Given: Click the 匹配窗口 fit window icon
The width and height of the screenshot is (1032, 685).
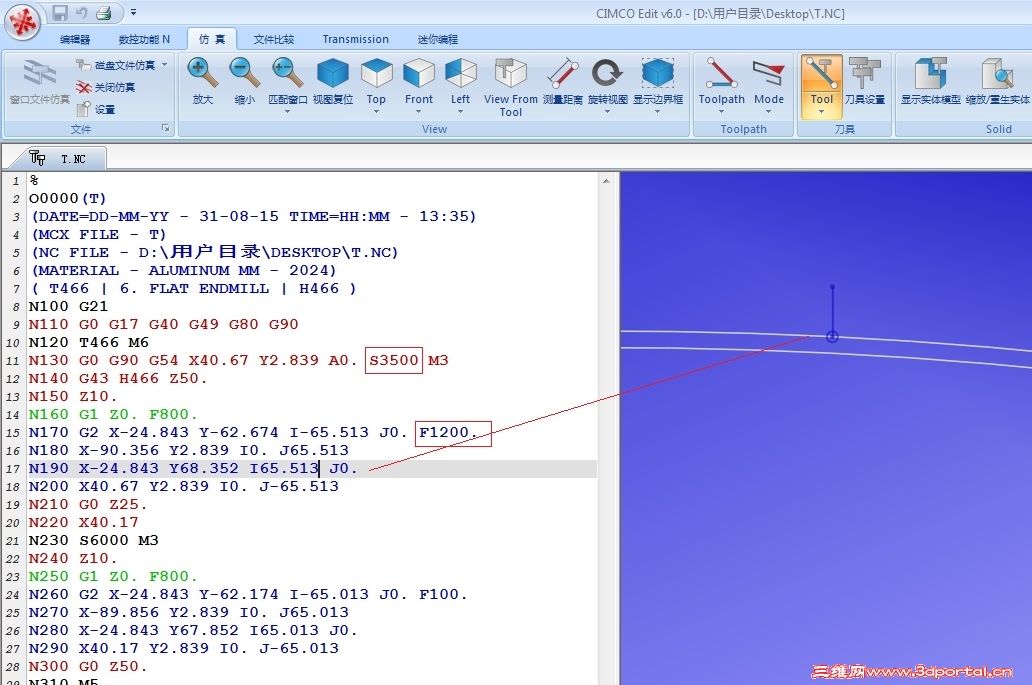Looking at the screenshot, I should 288,74.
